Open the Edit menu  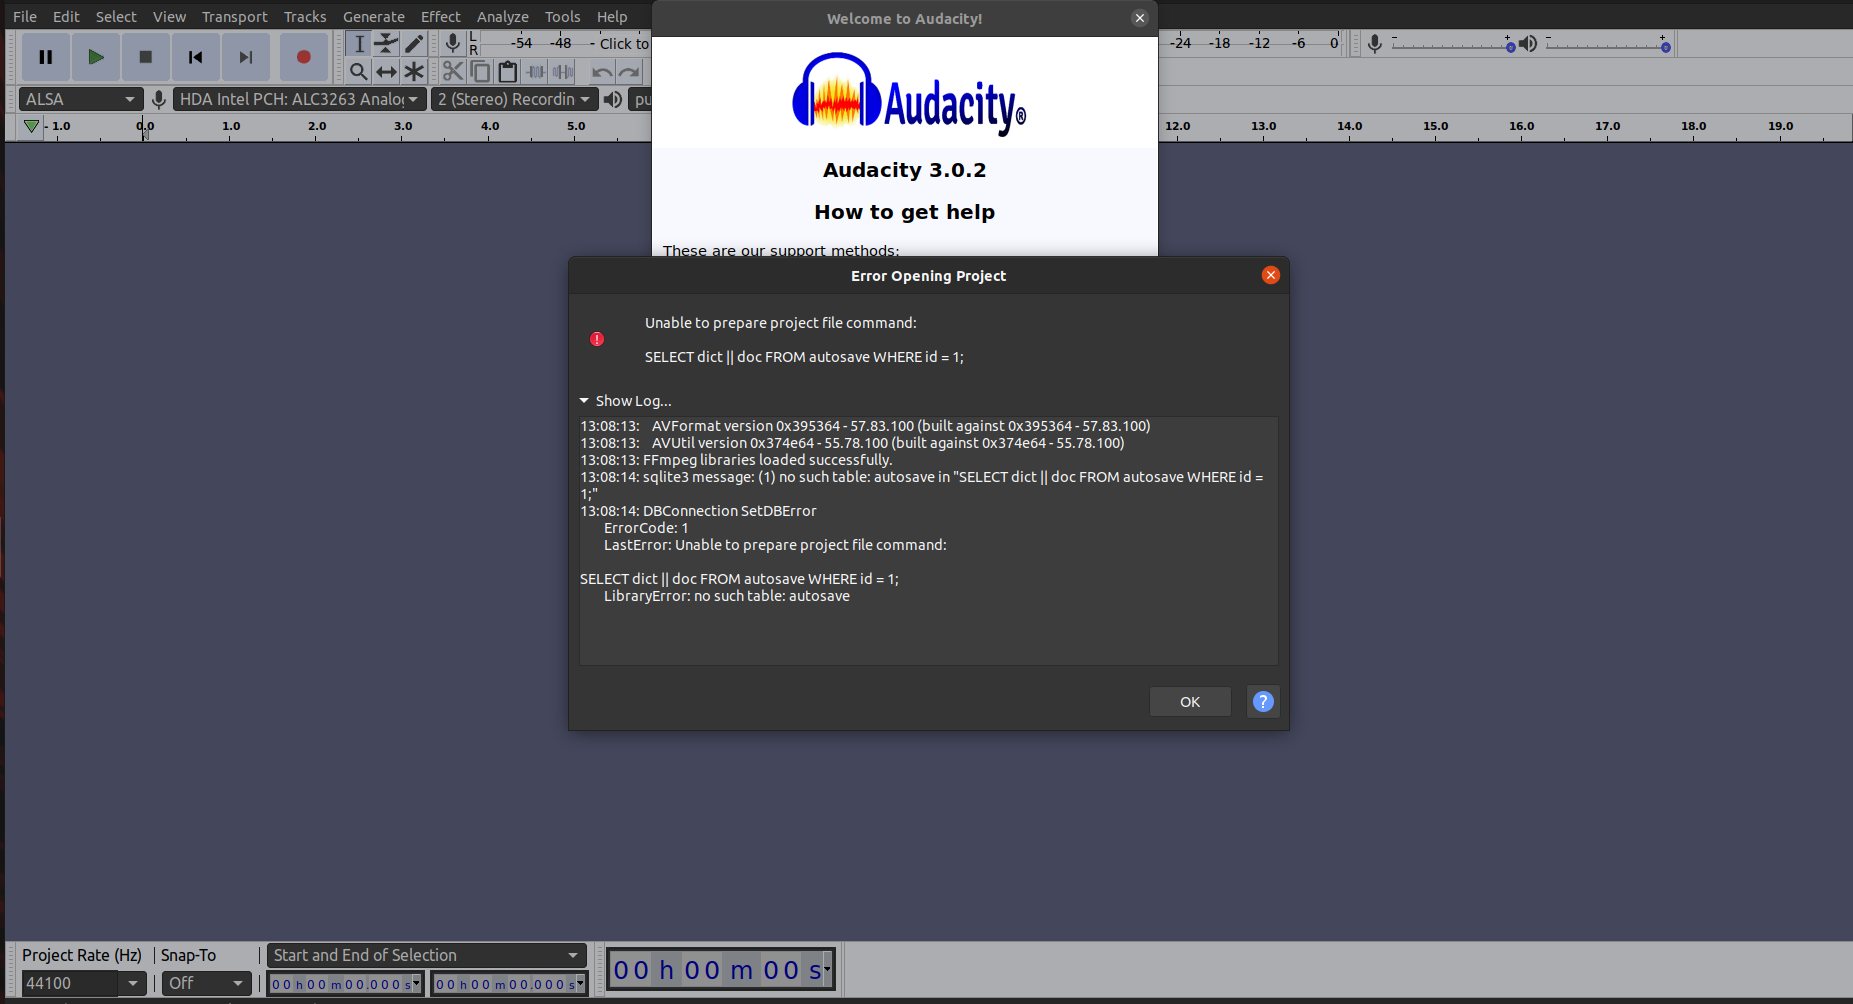pyautogui.click(x=66, y=17)
